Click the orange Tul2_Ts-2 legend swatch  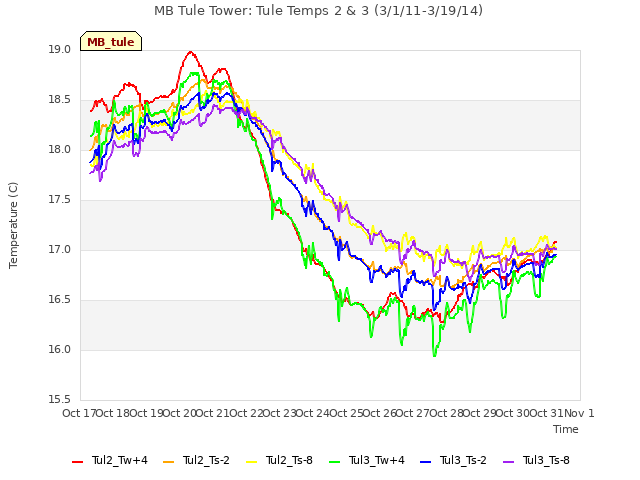169,462
